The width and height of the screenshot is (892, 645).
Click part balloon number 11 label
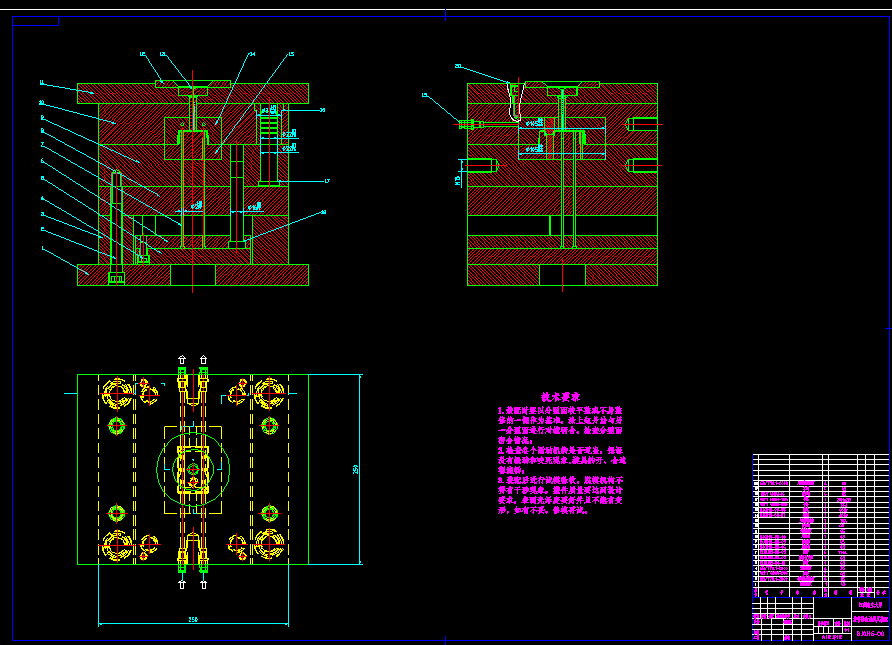pos(42,83)
